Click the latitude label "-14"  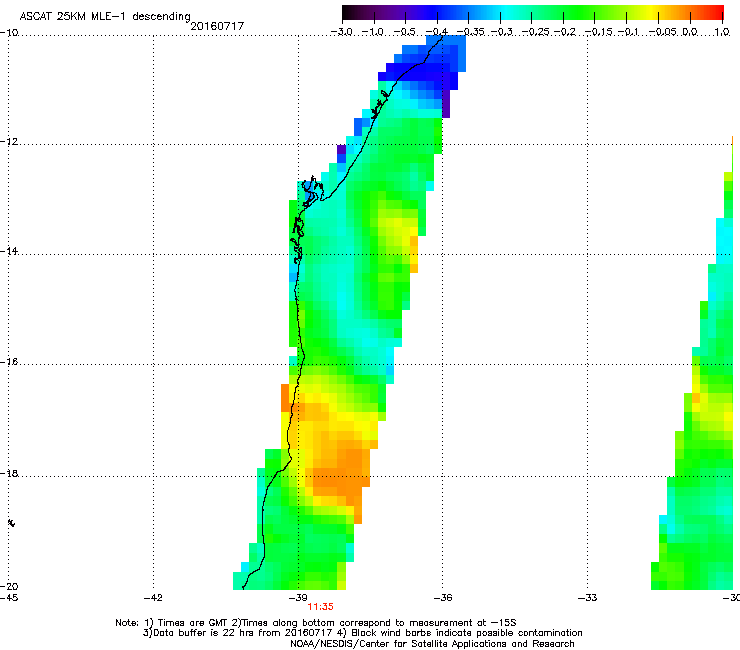coord(9,251)
